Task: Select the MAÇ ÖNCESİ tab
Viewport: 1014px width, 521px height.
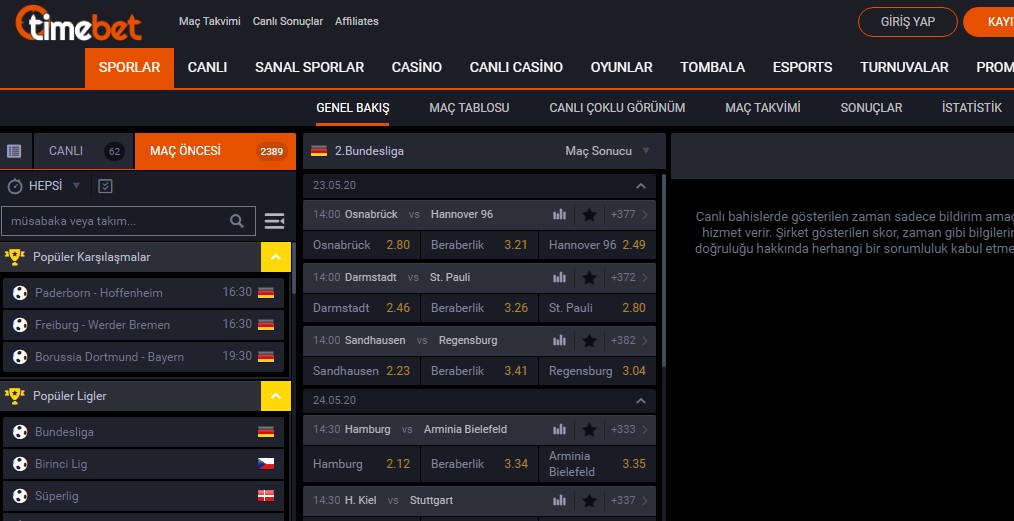Action: coord(215,151)
